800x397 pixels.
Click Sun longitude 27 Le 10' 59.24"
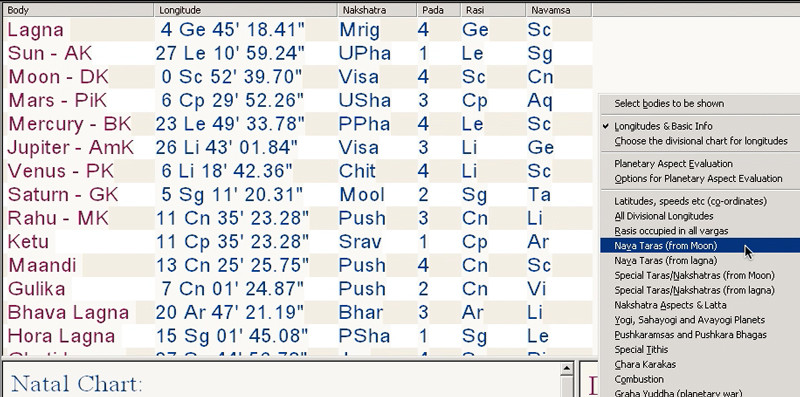tap(230, 53)
